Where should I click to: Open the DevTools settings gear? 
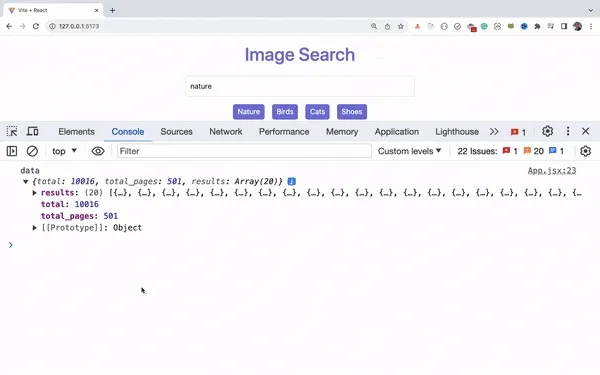tap(548, 131)
